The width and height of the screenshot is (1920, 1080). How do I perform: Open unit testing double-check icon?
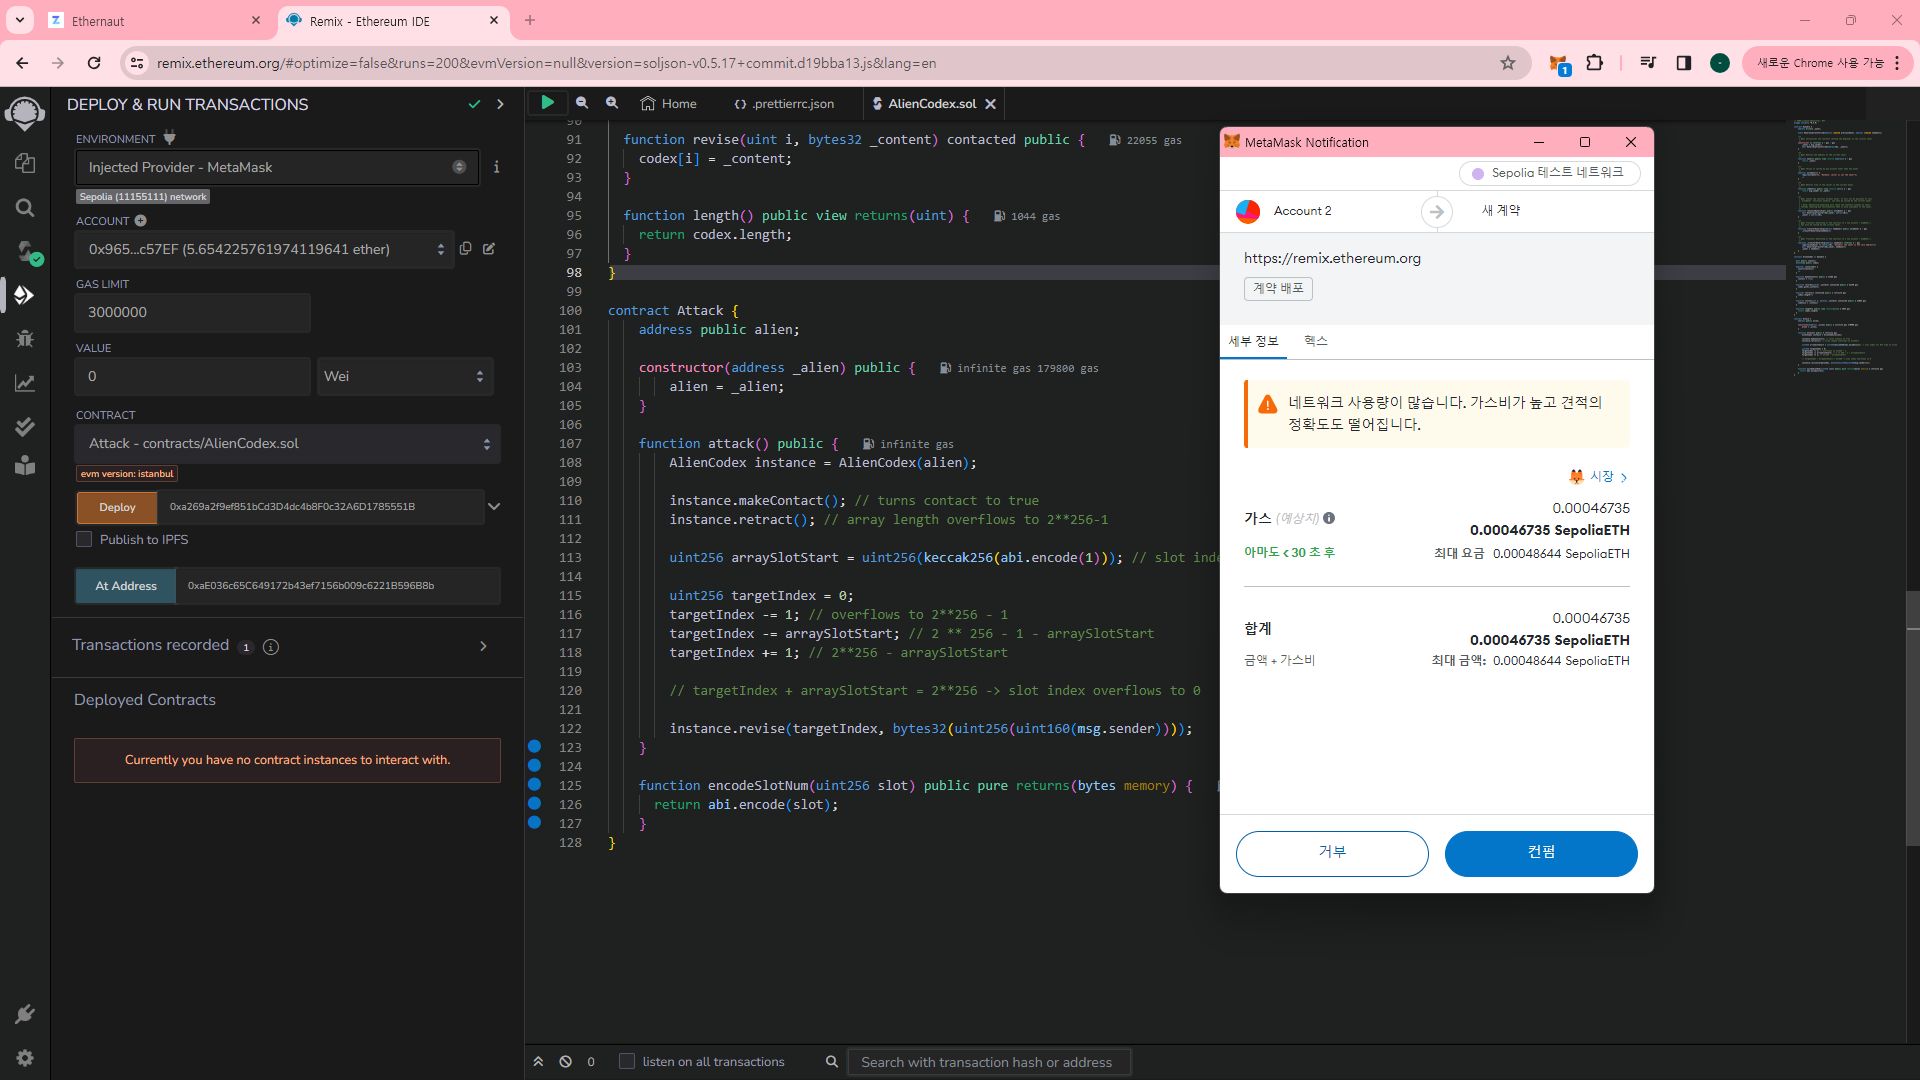pos(25,427)
